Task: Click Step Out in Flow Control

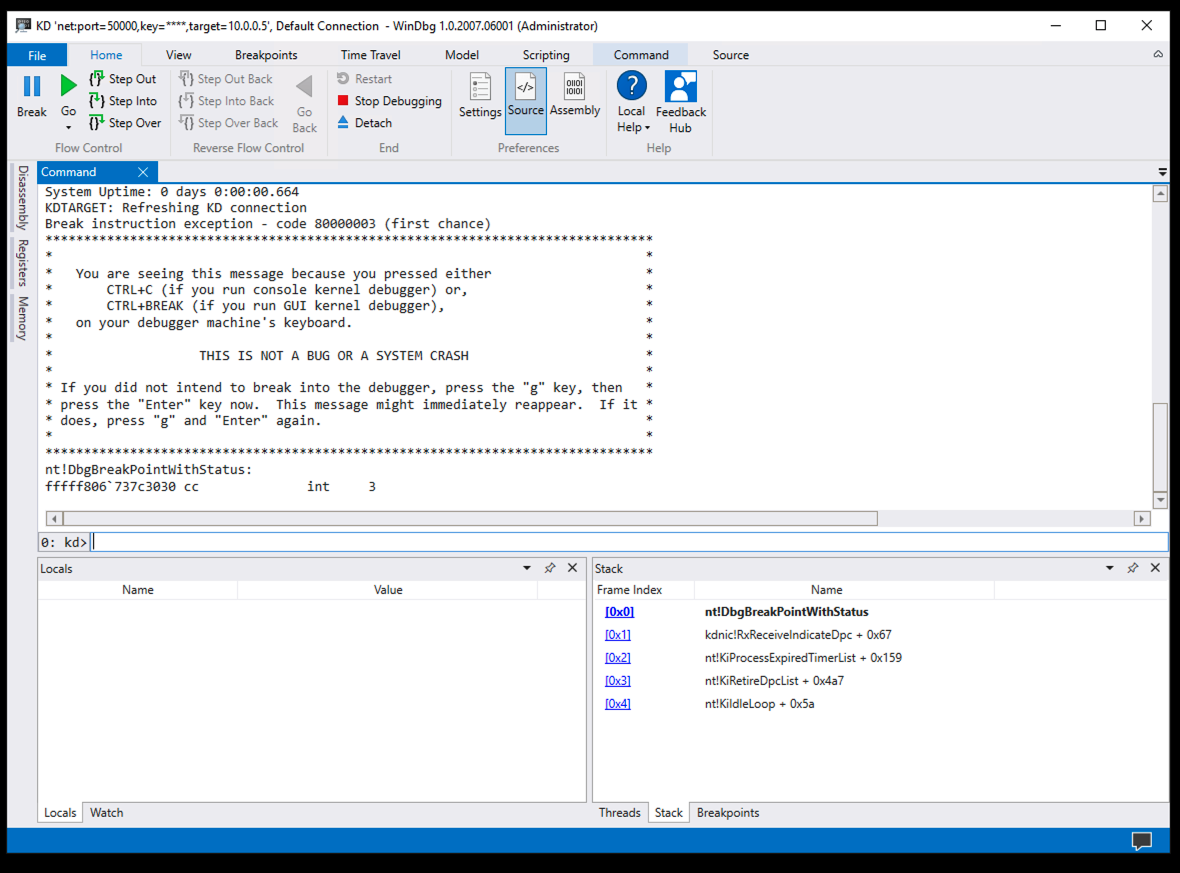Action: point(123,78)
